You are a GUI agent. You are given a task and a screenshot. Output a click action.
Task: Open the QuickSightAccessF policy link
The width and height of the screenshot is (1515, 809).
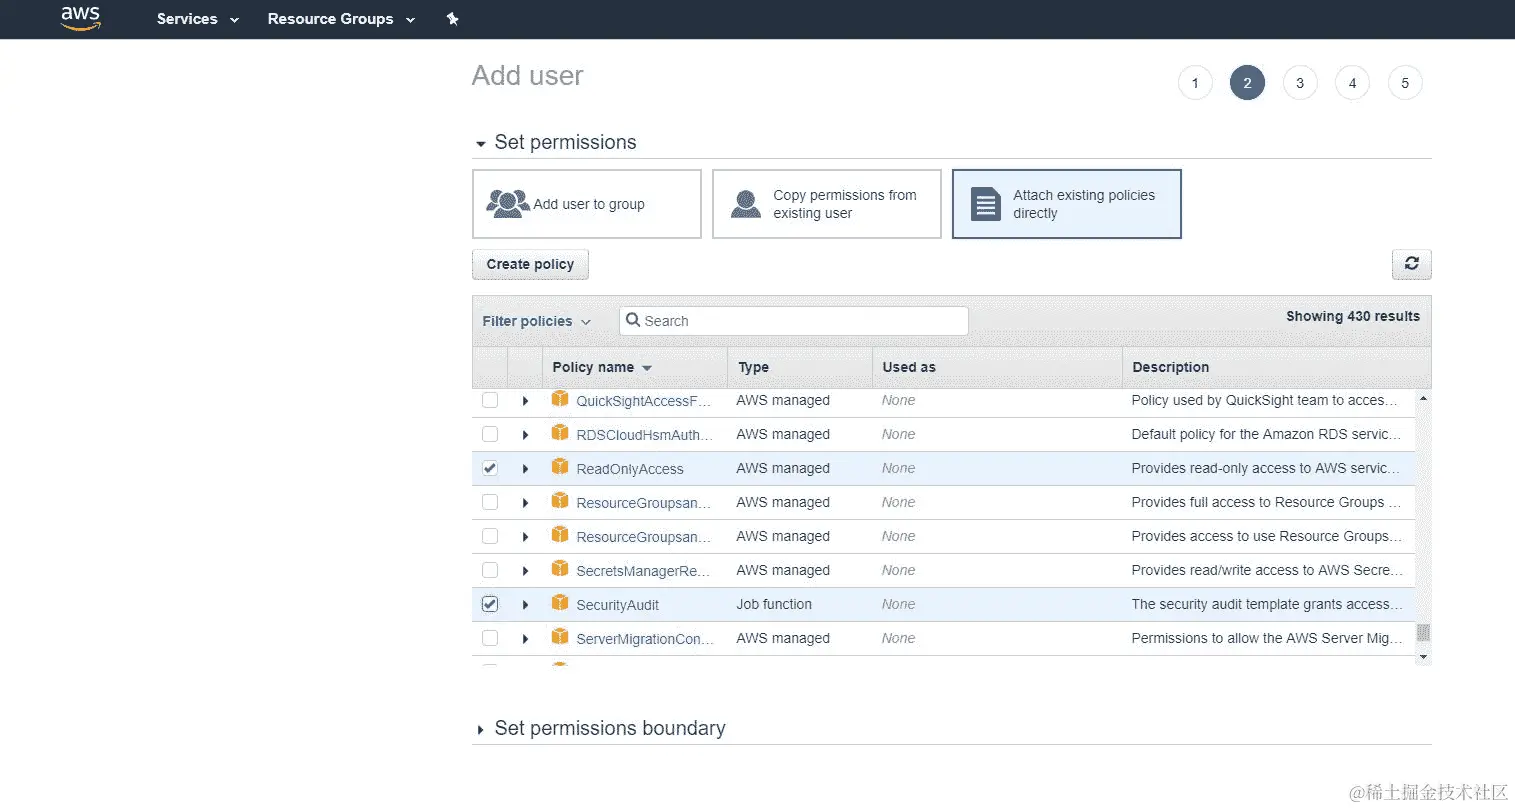click(x=644, y=401)
